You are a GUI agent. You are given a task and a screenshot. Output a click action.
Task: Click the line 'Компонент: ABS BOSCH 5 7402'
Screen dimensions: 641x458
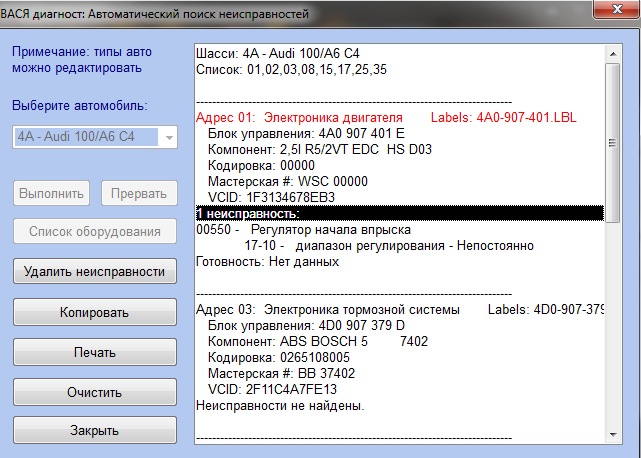pyautogui.click(x=318, y=341)
